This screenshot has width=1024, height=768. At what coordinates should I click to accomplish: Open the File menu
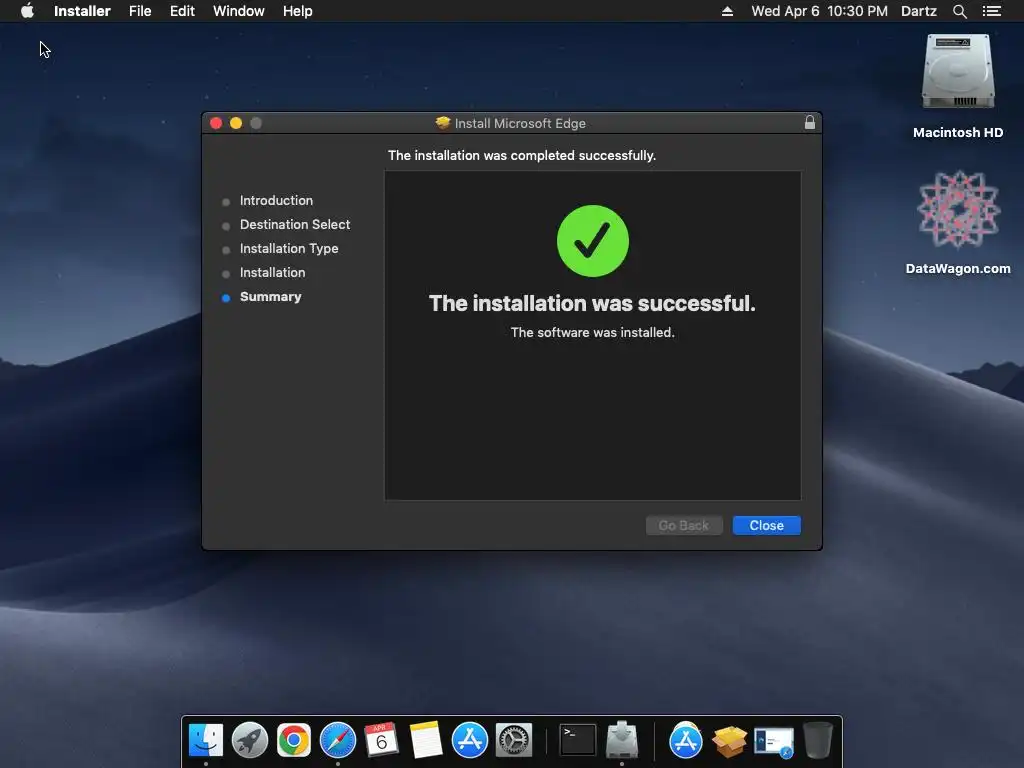[x=140, y=11]
